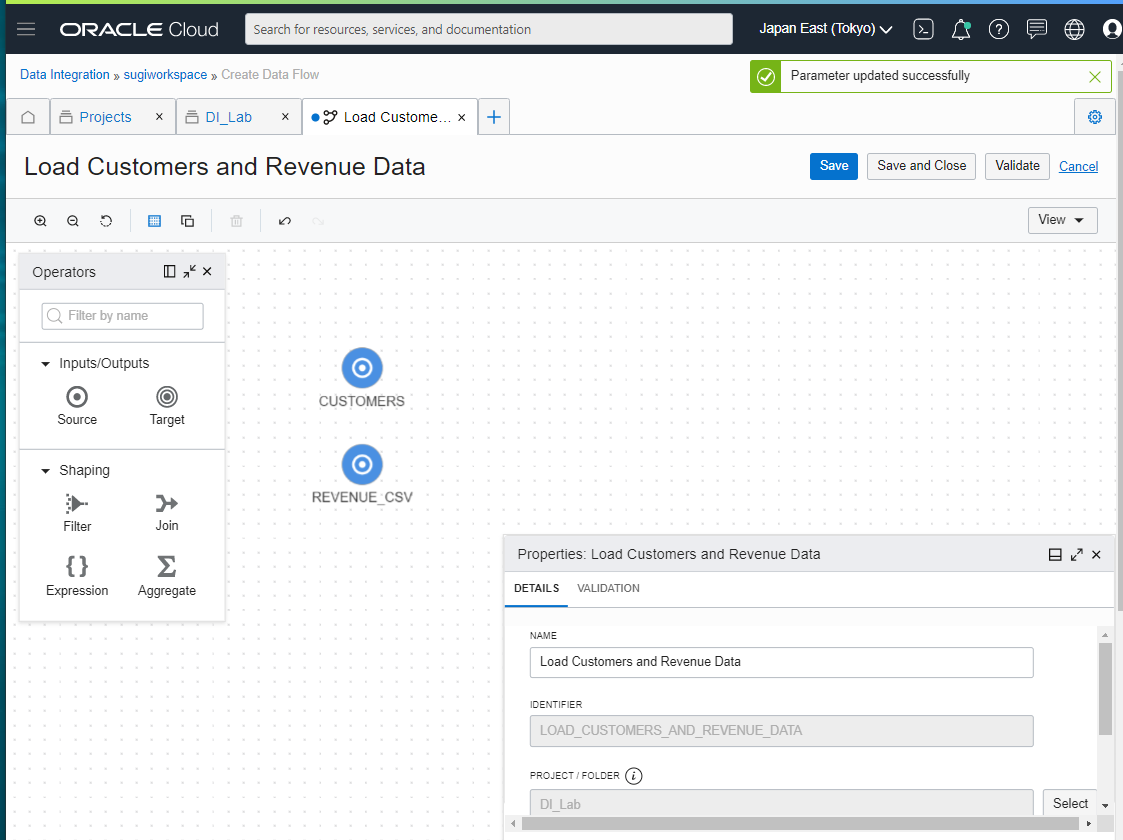The image size is (1123, 840).
Task: Reset canvas zoom
Action: (106, 221)
